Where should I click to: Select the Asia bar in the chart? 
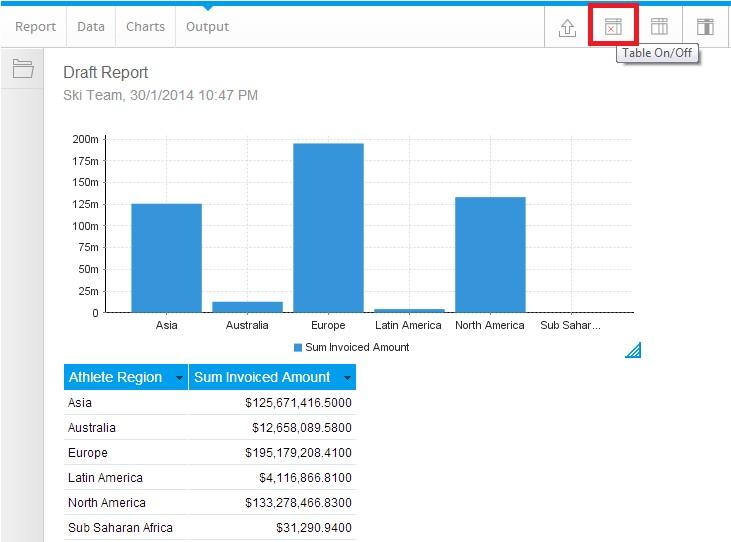point(166,258)
